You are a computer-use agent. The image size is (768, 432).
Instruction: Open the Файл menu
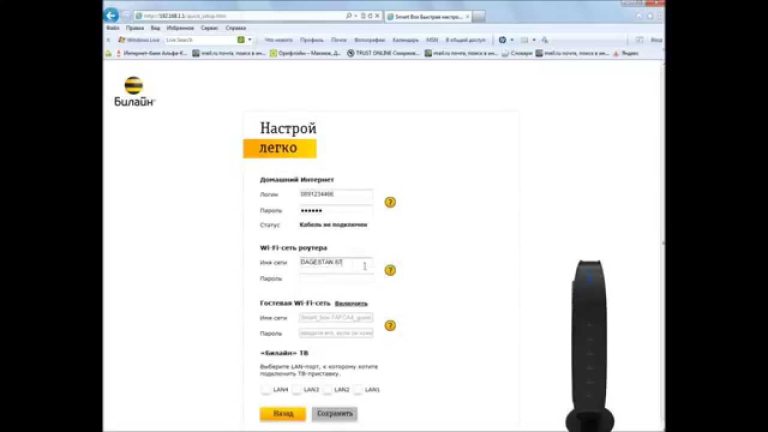pos(113,28)
